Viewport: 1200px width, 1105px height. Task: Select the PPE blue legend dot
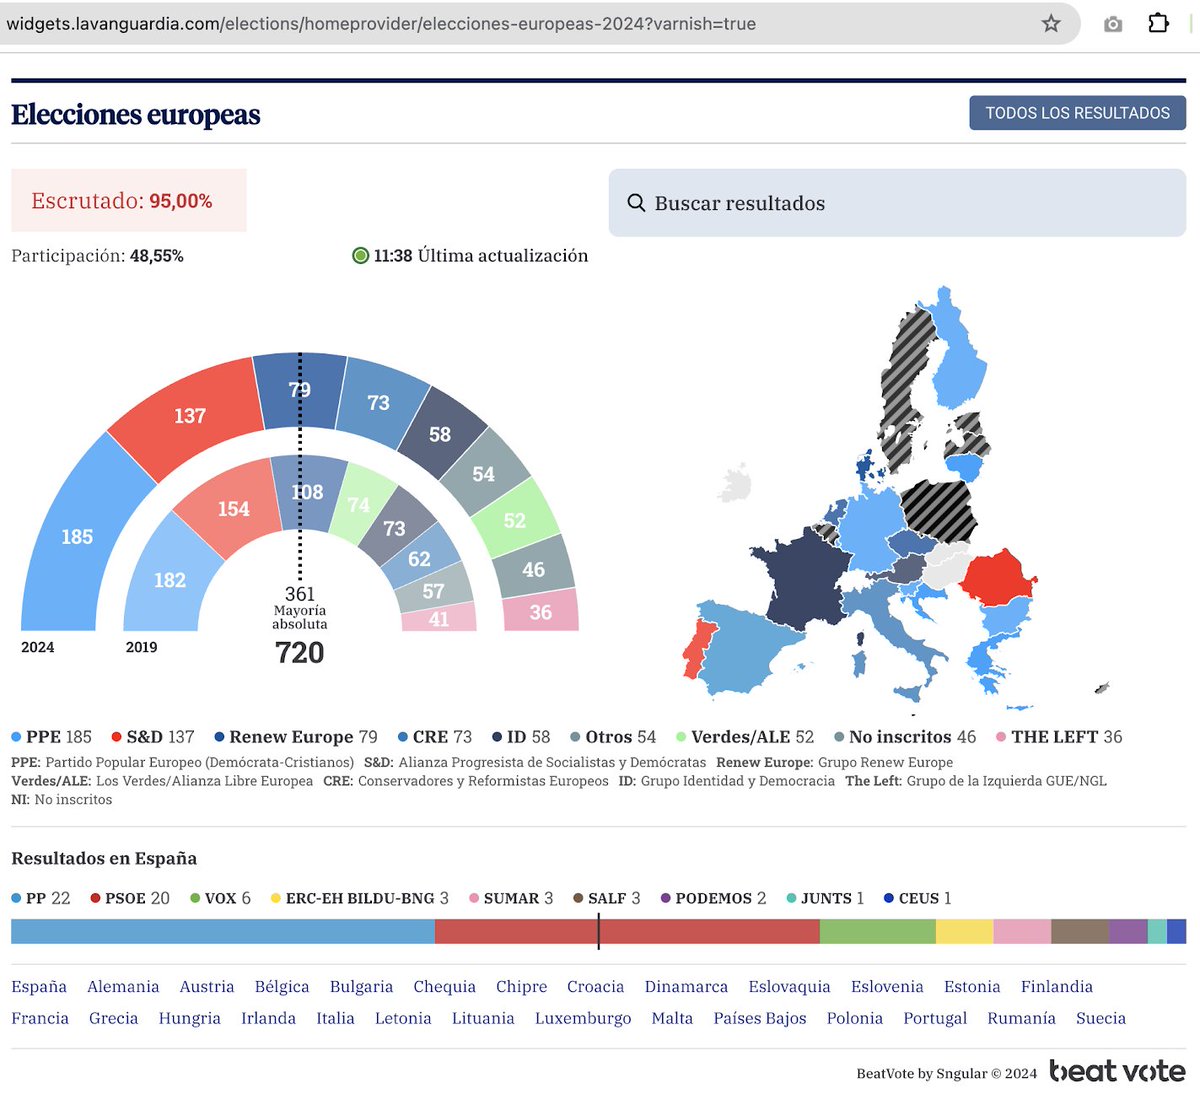(x=16, y=737)
